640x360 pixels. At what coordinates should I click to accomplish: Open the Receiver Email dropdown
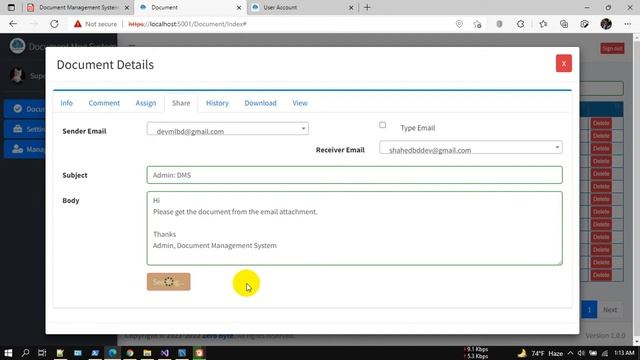coord(471,147)
